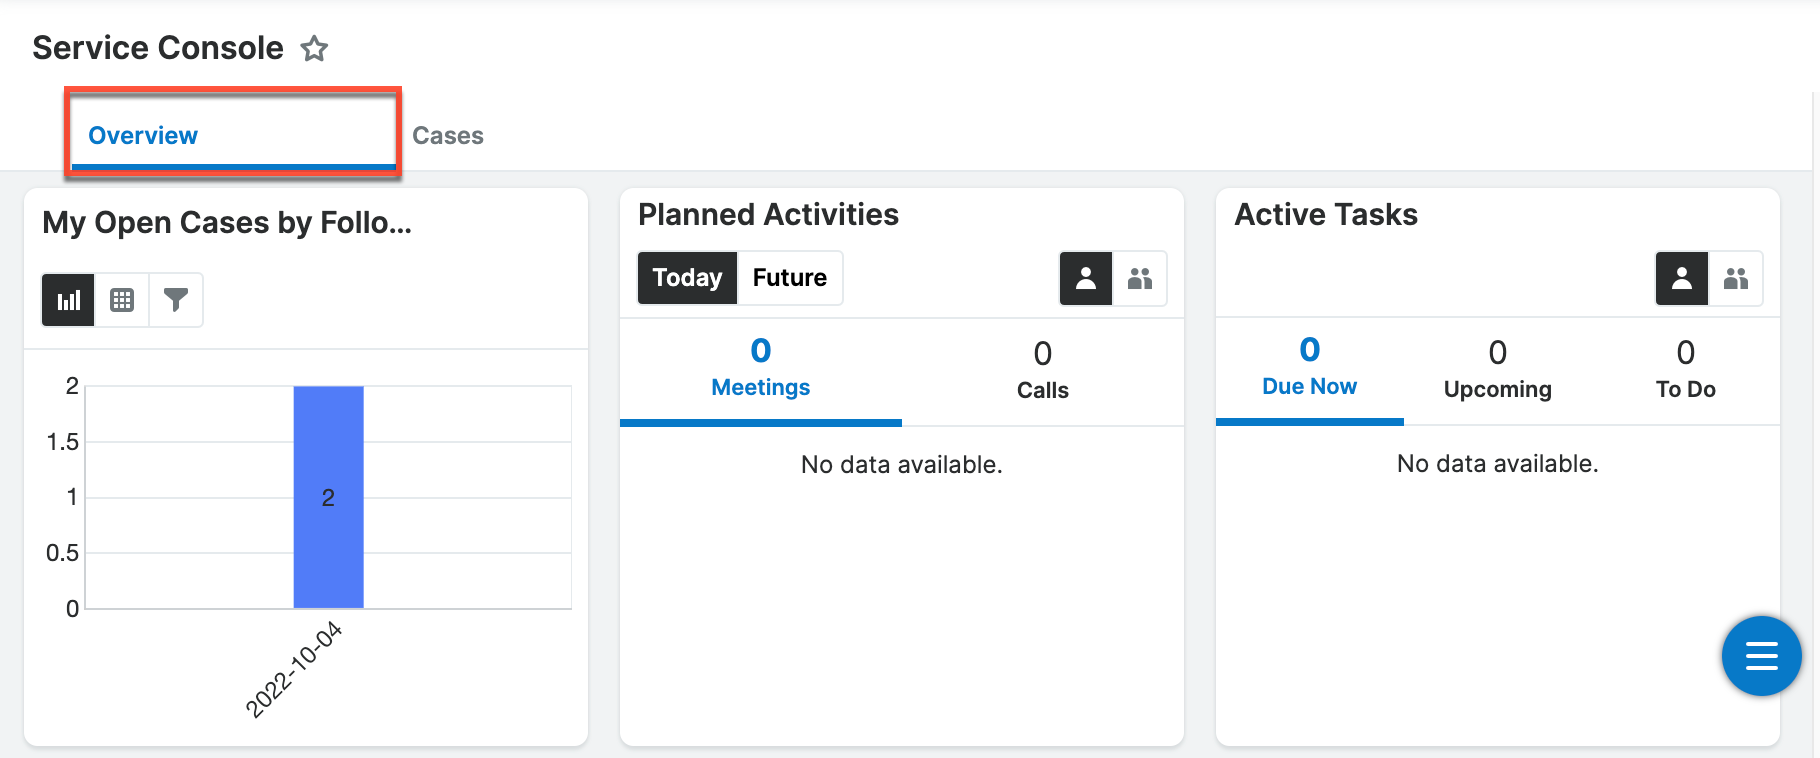Open the To Do task list
1820x758 pixels.
pos(1685,368)
